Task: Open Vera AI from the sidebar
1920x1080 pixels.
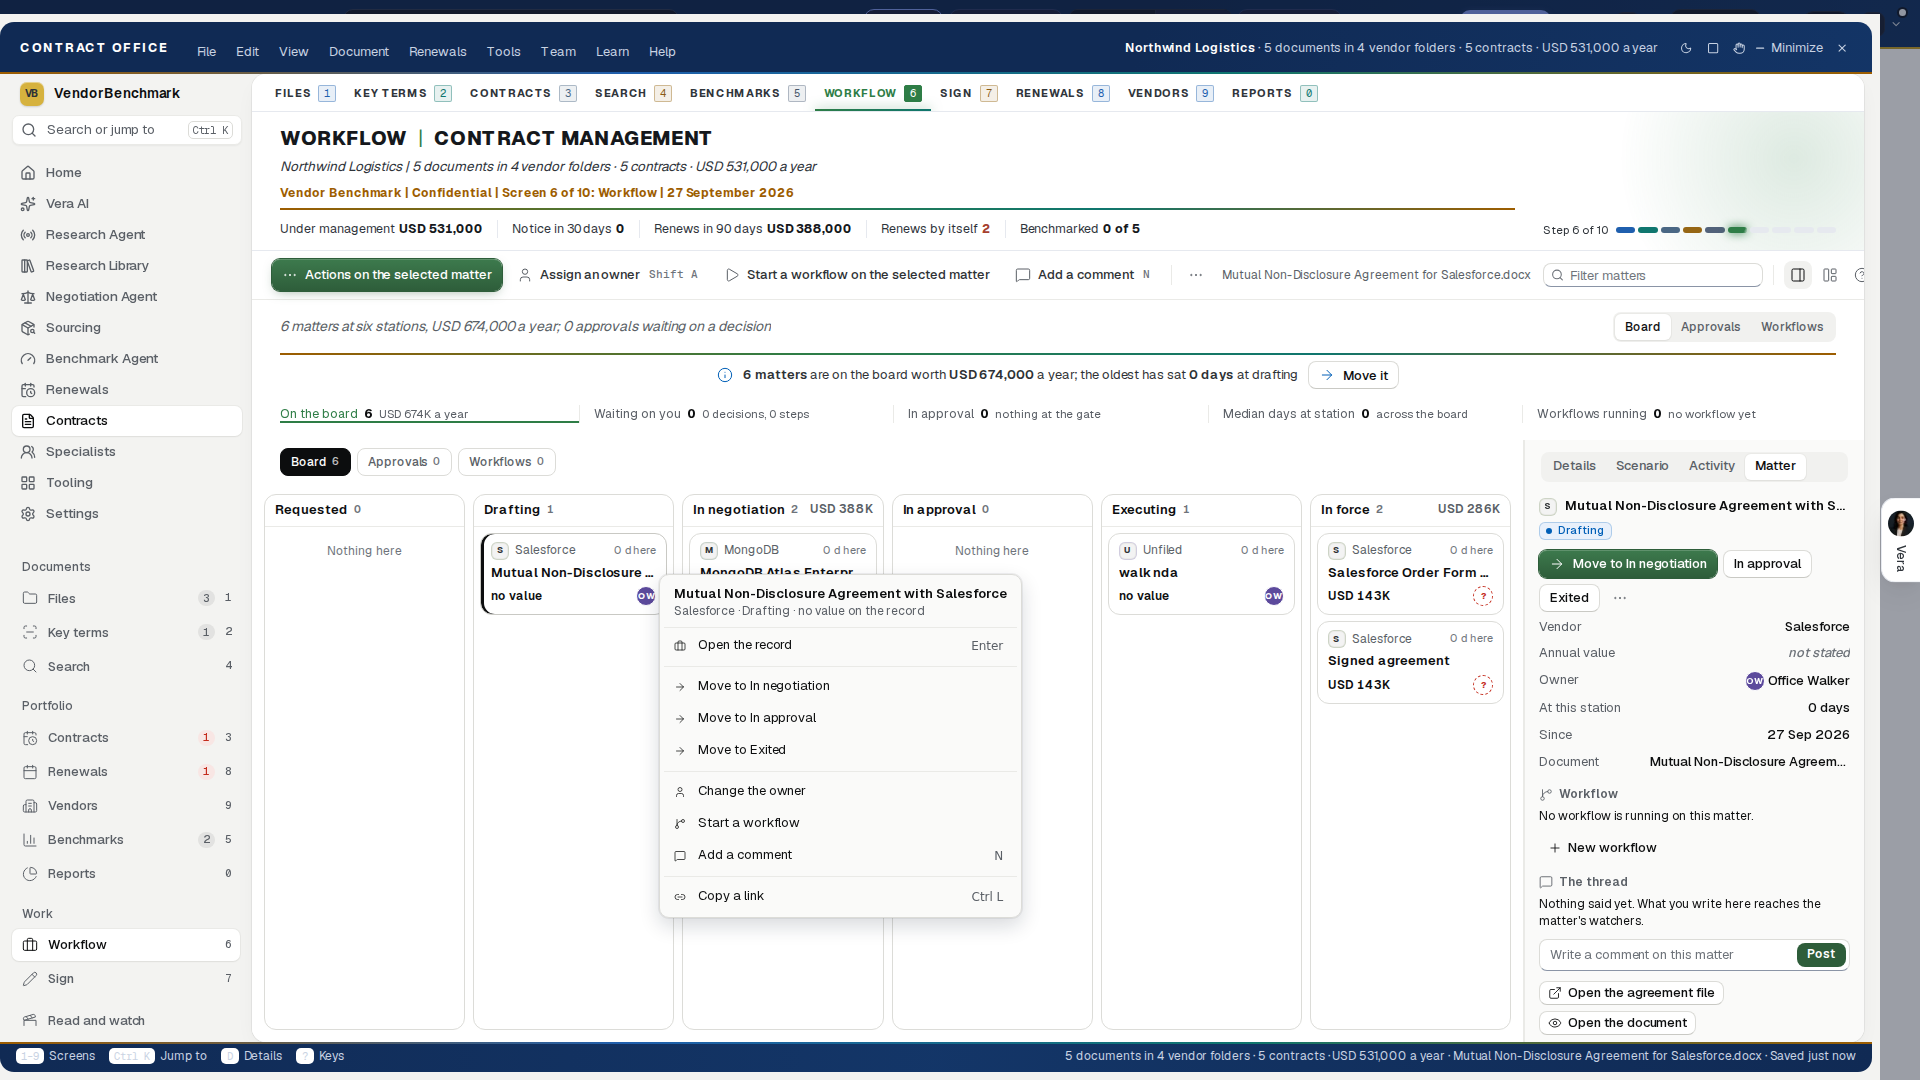Action: (x=126, y=204)
